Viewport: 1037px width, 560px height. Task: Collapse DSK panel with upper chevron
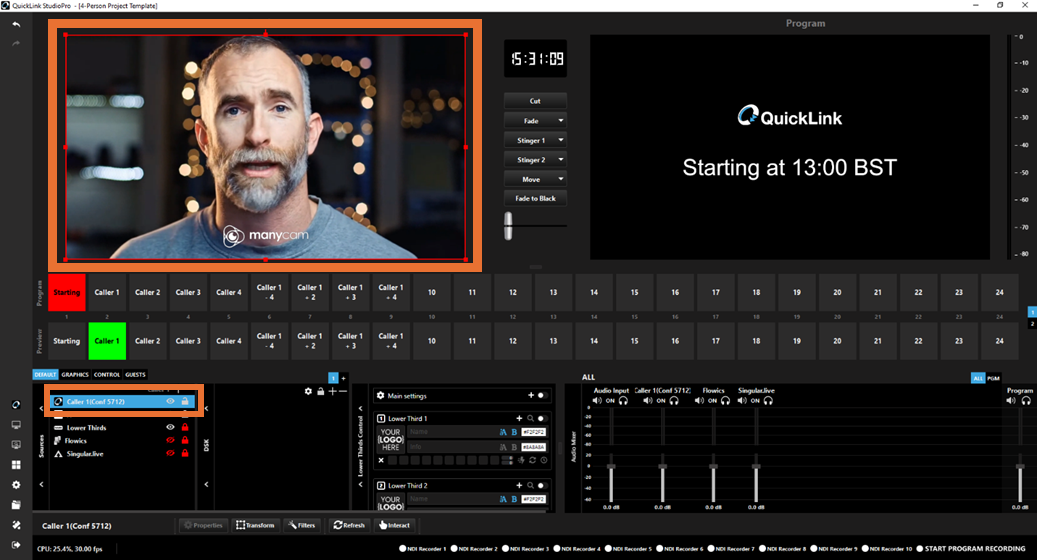point(206,409)
